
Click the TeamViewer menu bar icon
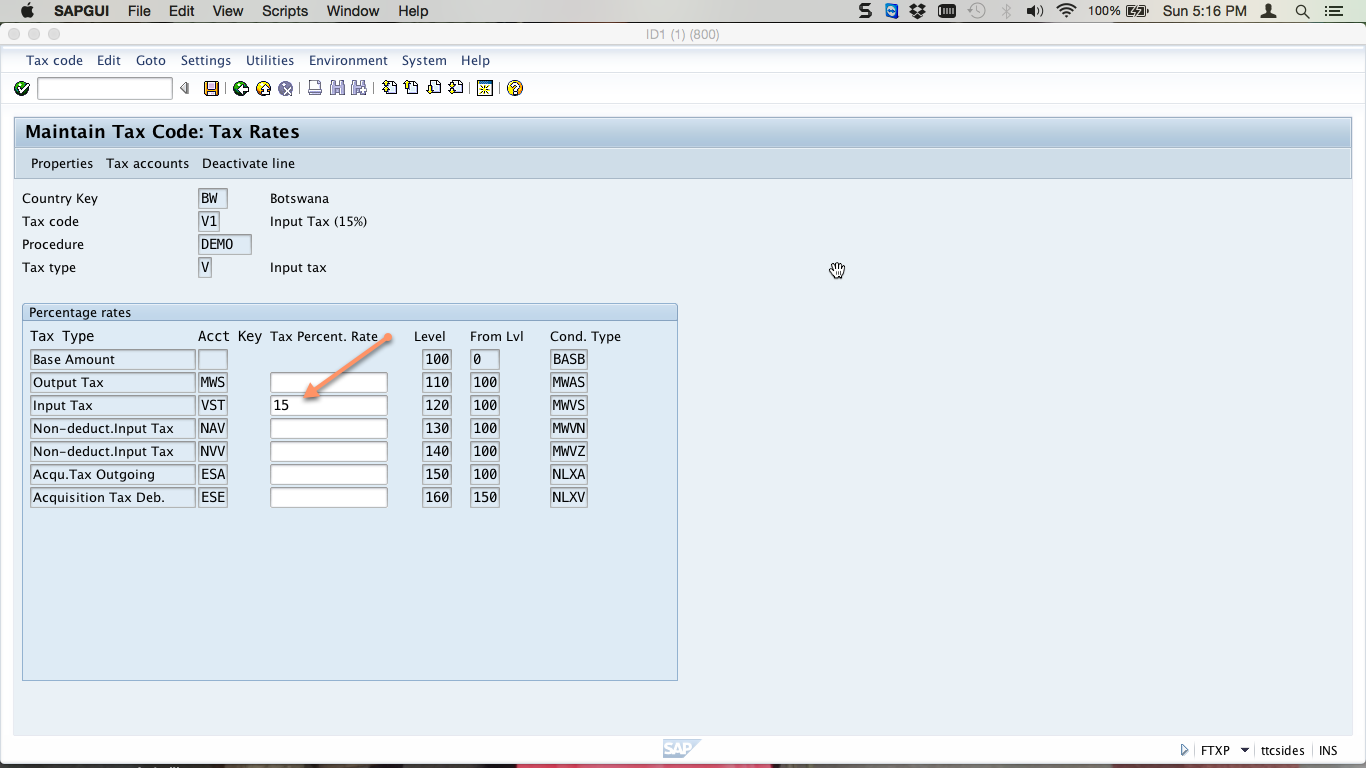click(892, 11)
